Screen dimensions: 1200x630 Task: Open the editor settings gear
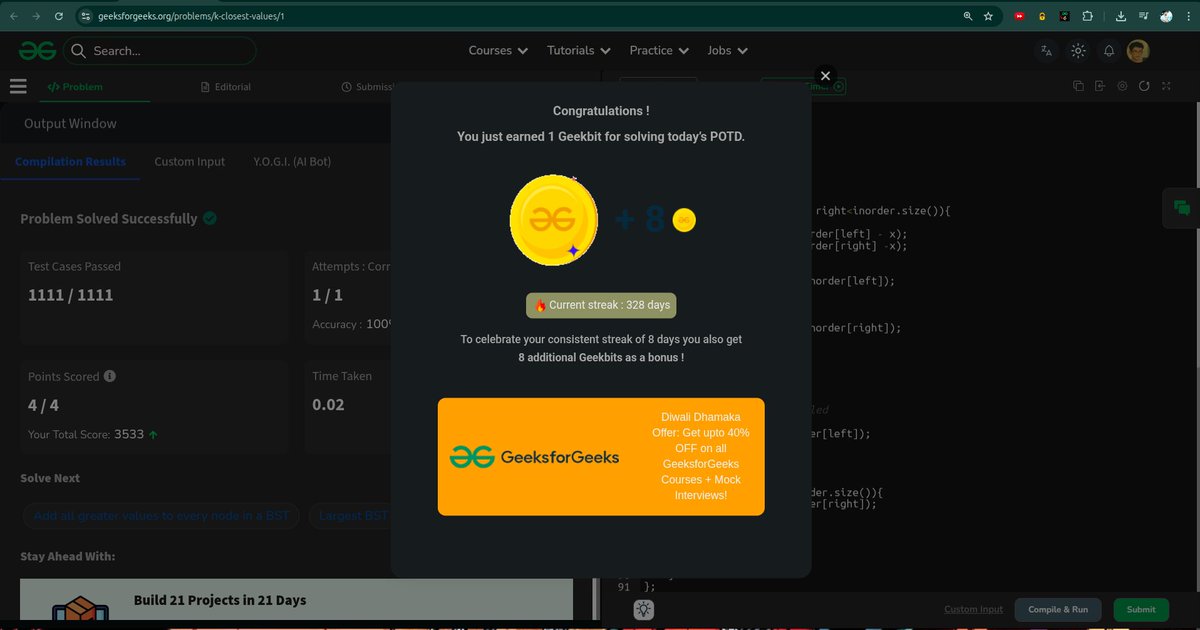click(x=1122, y=86)
